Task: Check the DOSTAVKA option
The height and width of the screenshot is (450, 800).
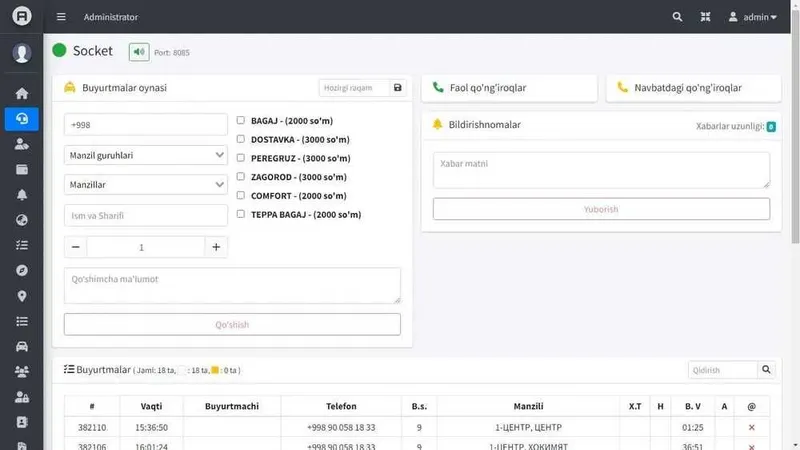Action: coord(240,139)
